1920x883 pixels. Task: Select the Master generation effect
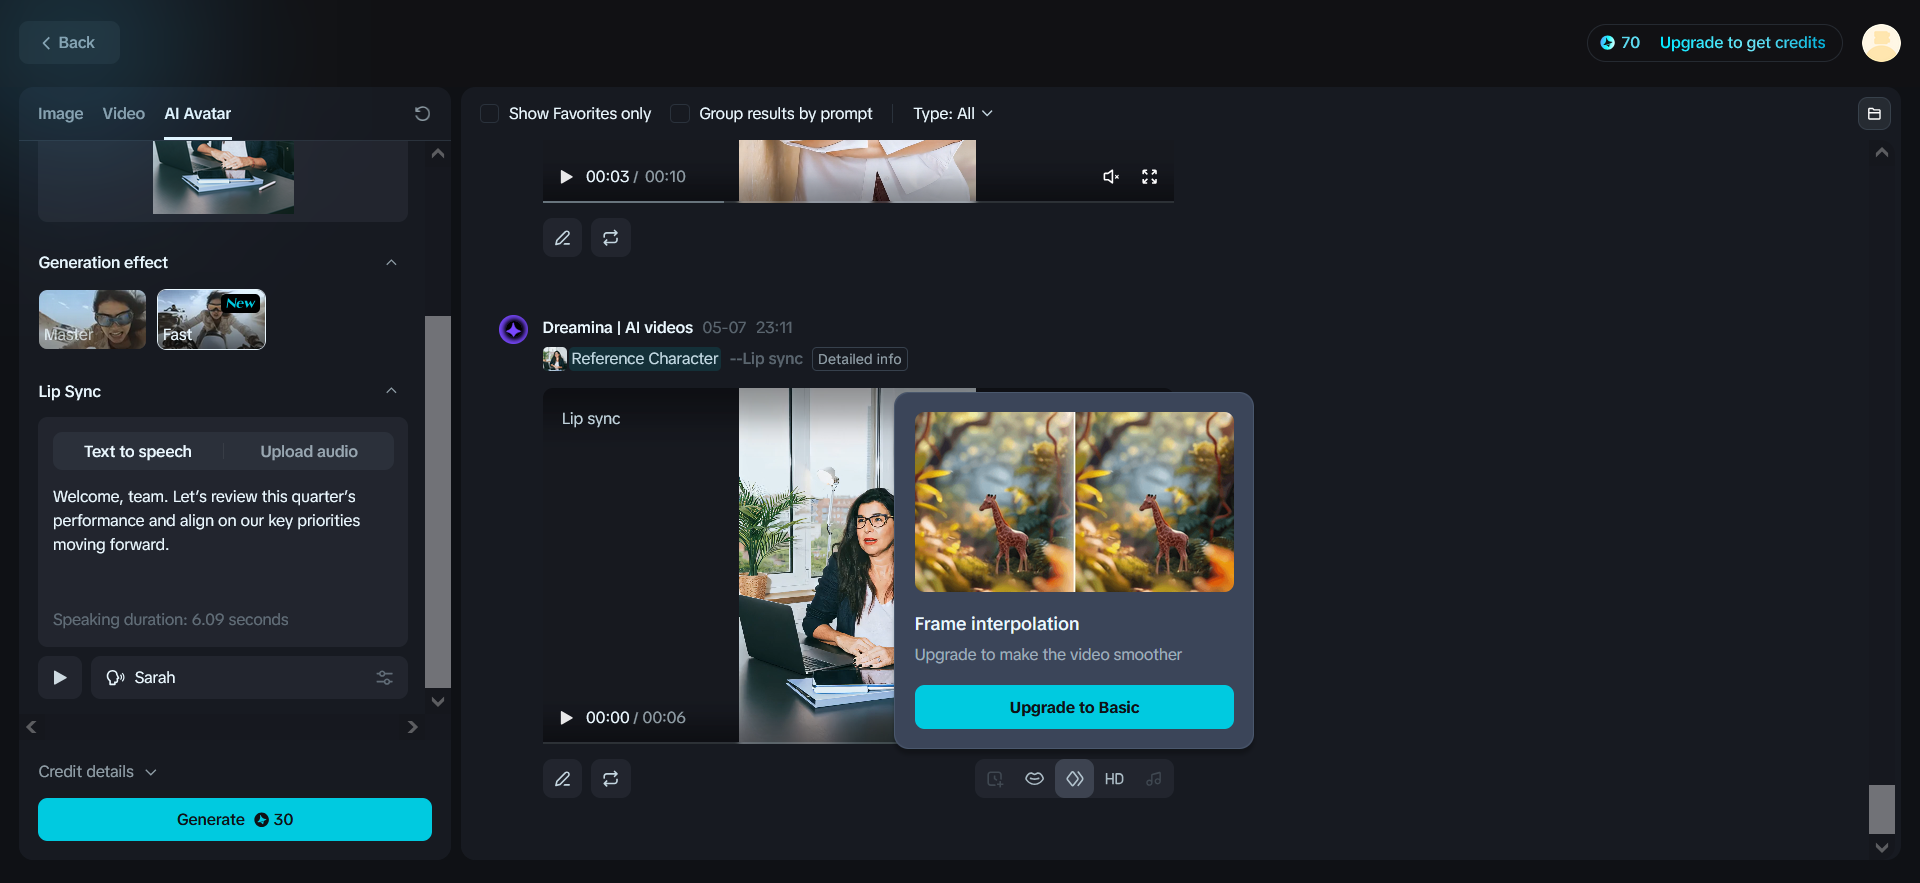point(92,319)
